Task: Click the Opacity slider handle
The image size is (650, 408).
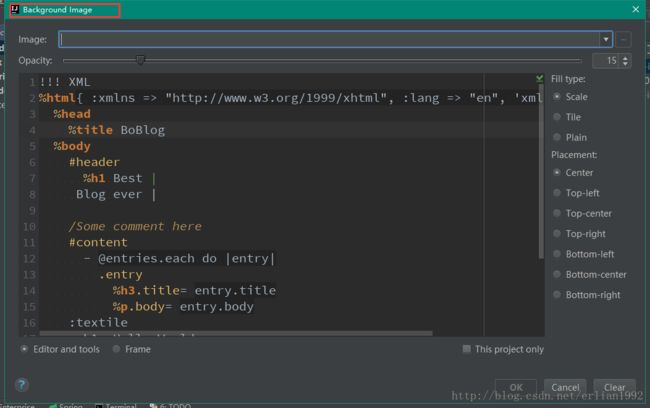Action: click(141, 60)
